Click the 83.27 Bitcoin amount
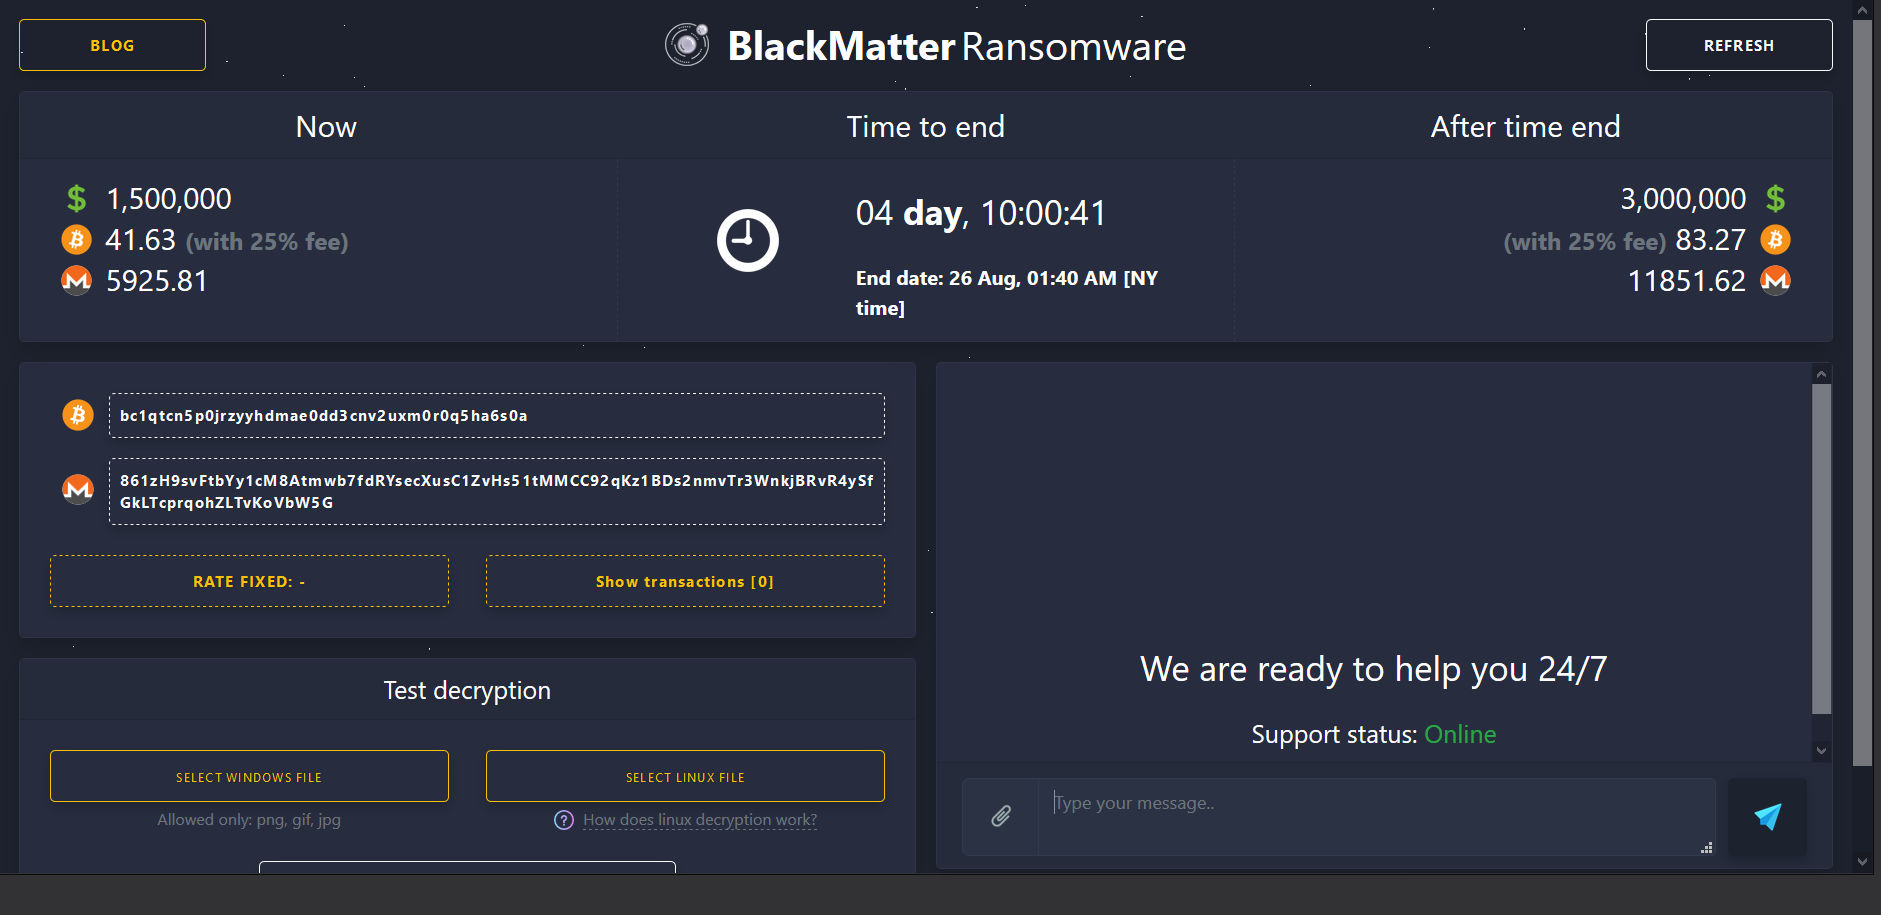 click(1711, 240)
